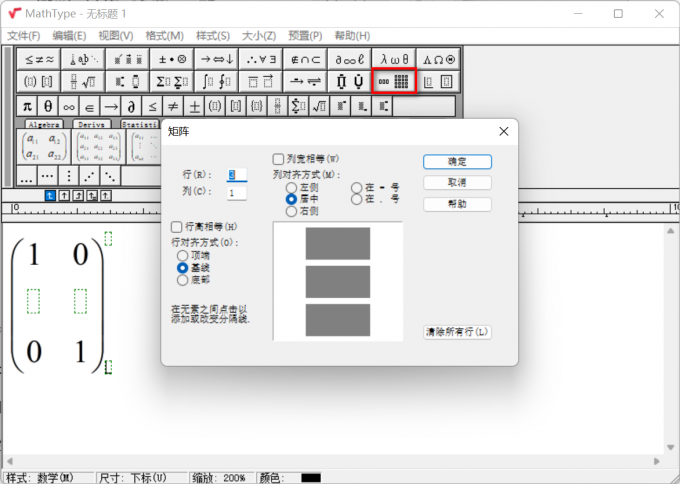Close the 矩阵 dialog

click(x=503, y=131)
